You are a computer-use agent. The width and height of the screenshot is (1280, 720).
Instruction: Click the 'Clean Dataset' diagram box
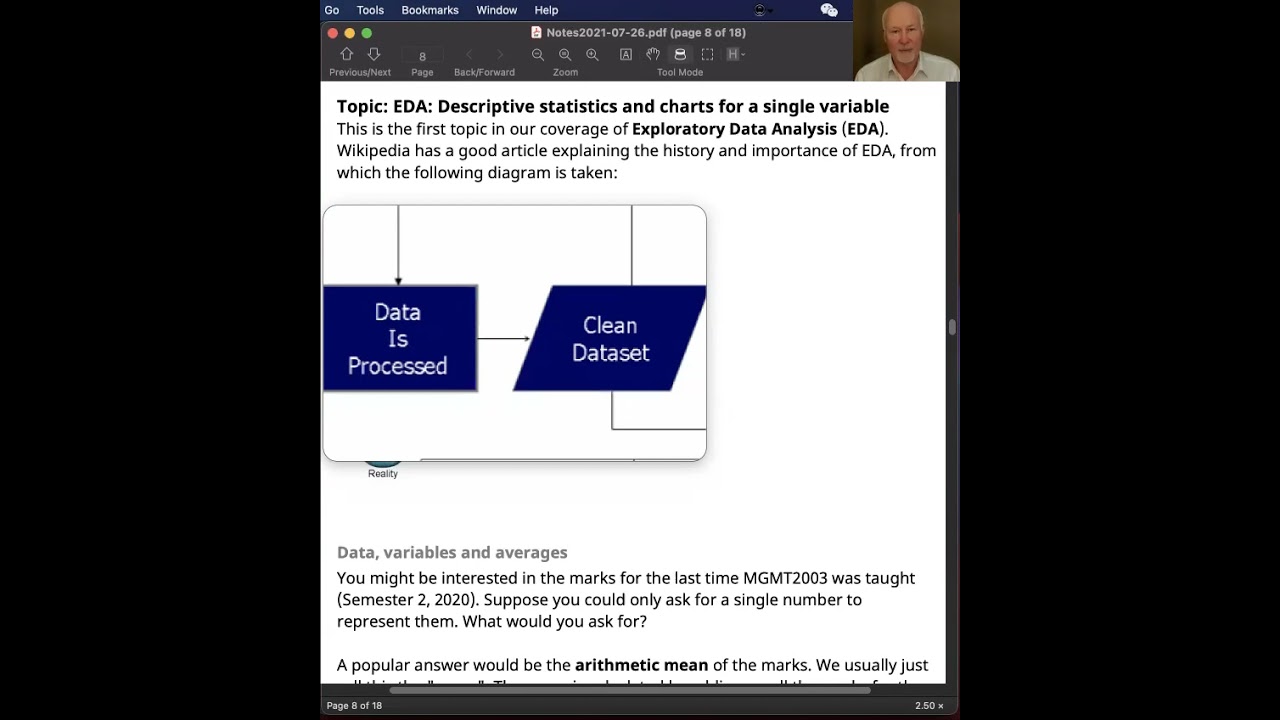610,339
